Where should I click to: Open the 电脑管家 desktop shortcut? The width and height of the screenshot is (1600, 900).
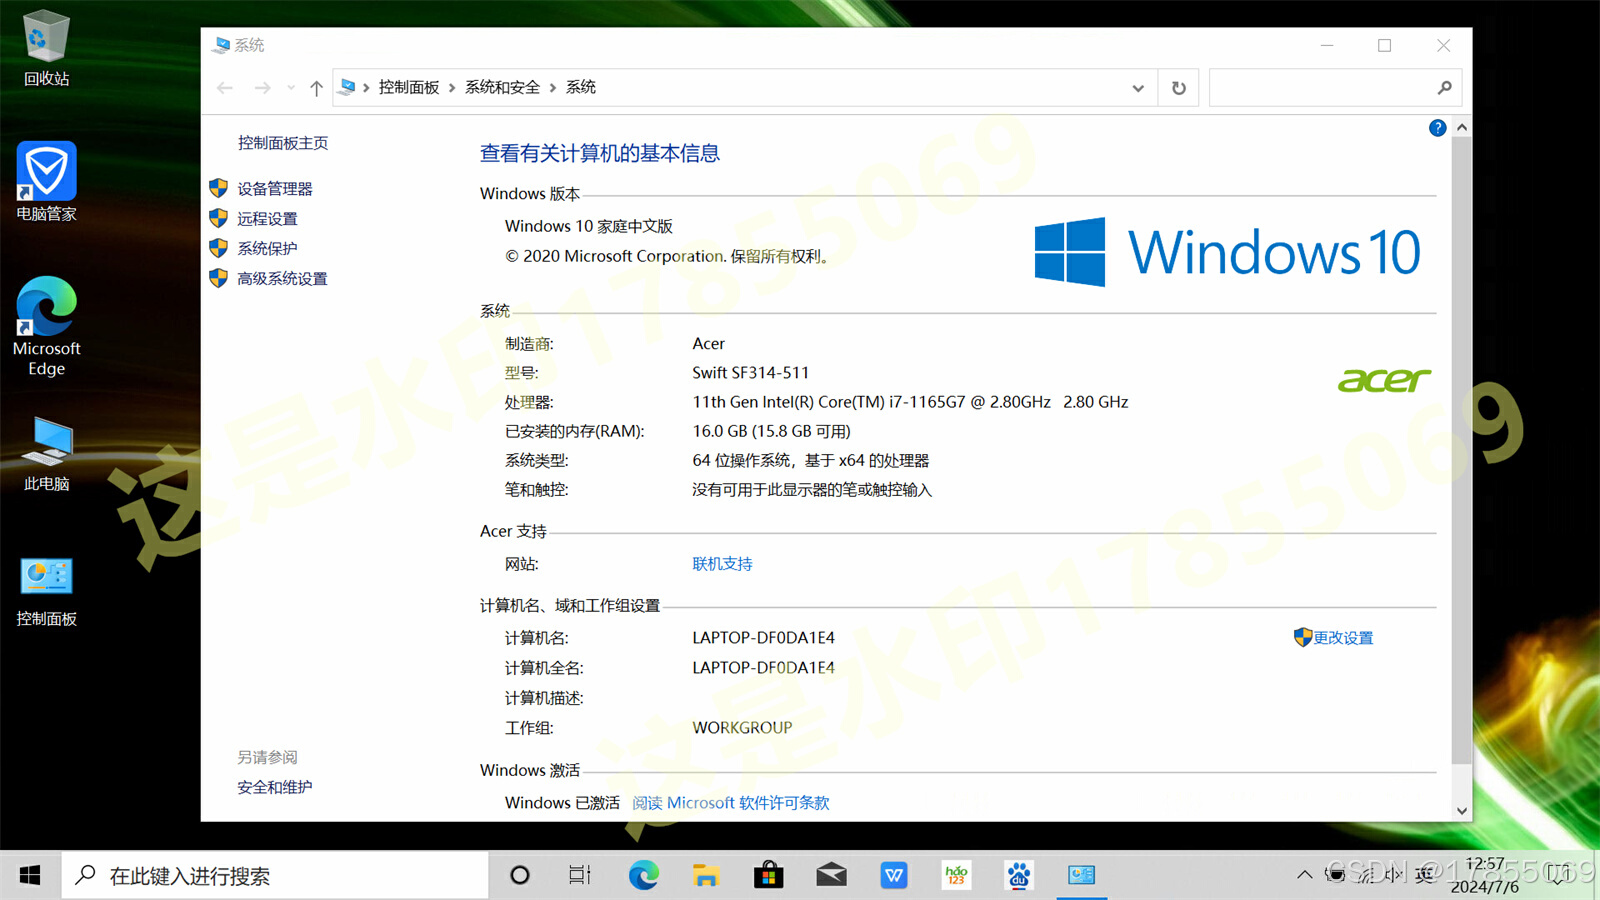tap(46, 182)
